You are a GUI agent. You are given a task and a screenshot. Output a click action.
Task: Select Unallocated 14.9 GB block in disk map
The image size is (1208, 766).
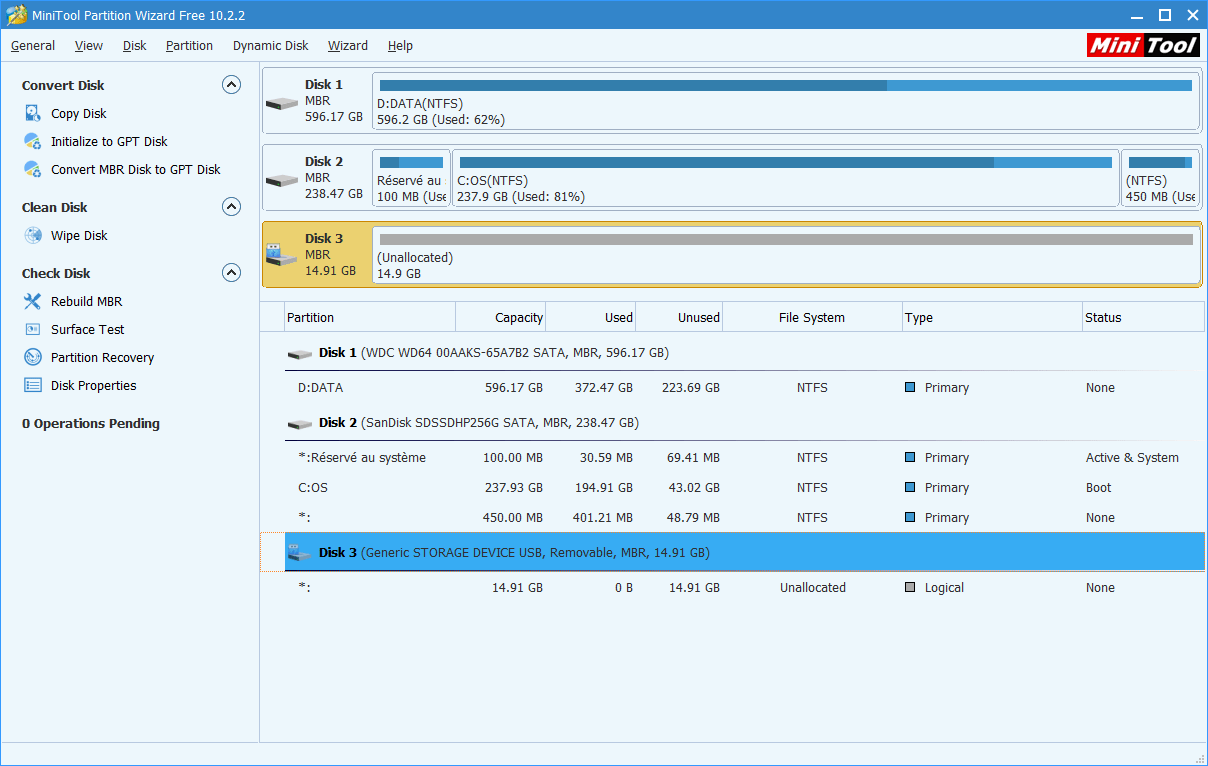(786, 255)
